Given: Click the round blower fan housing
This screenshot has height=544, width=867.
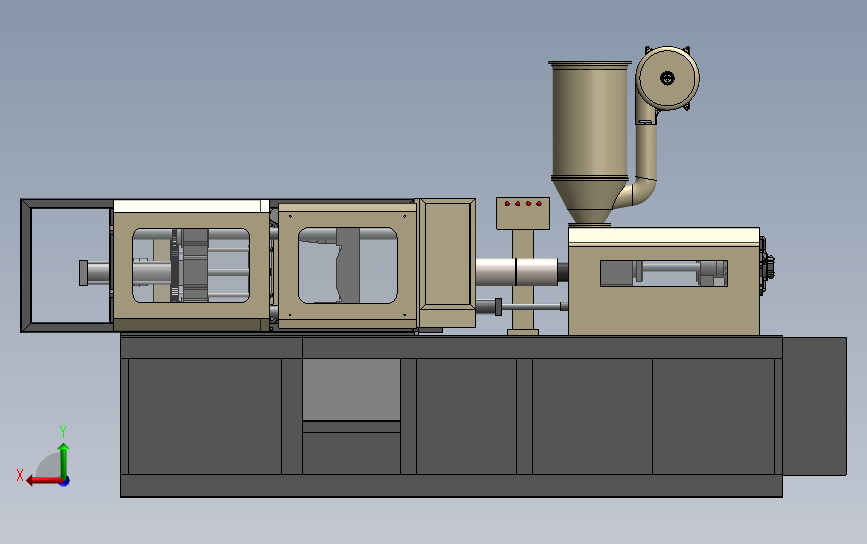Looking at the screenshot, I should click(x=667, y=78).
